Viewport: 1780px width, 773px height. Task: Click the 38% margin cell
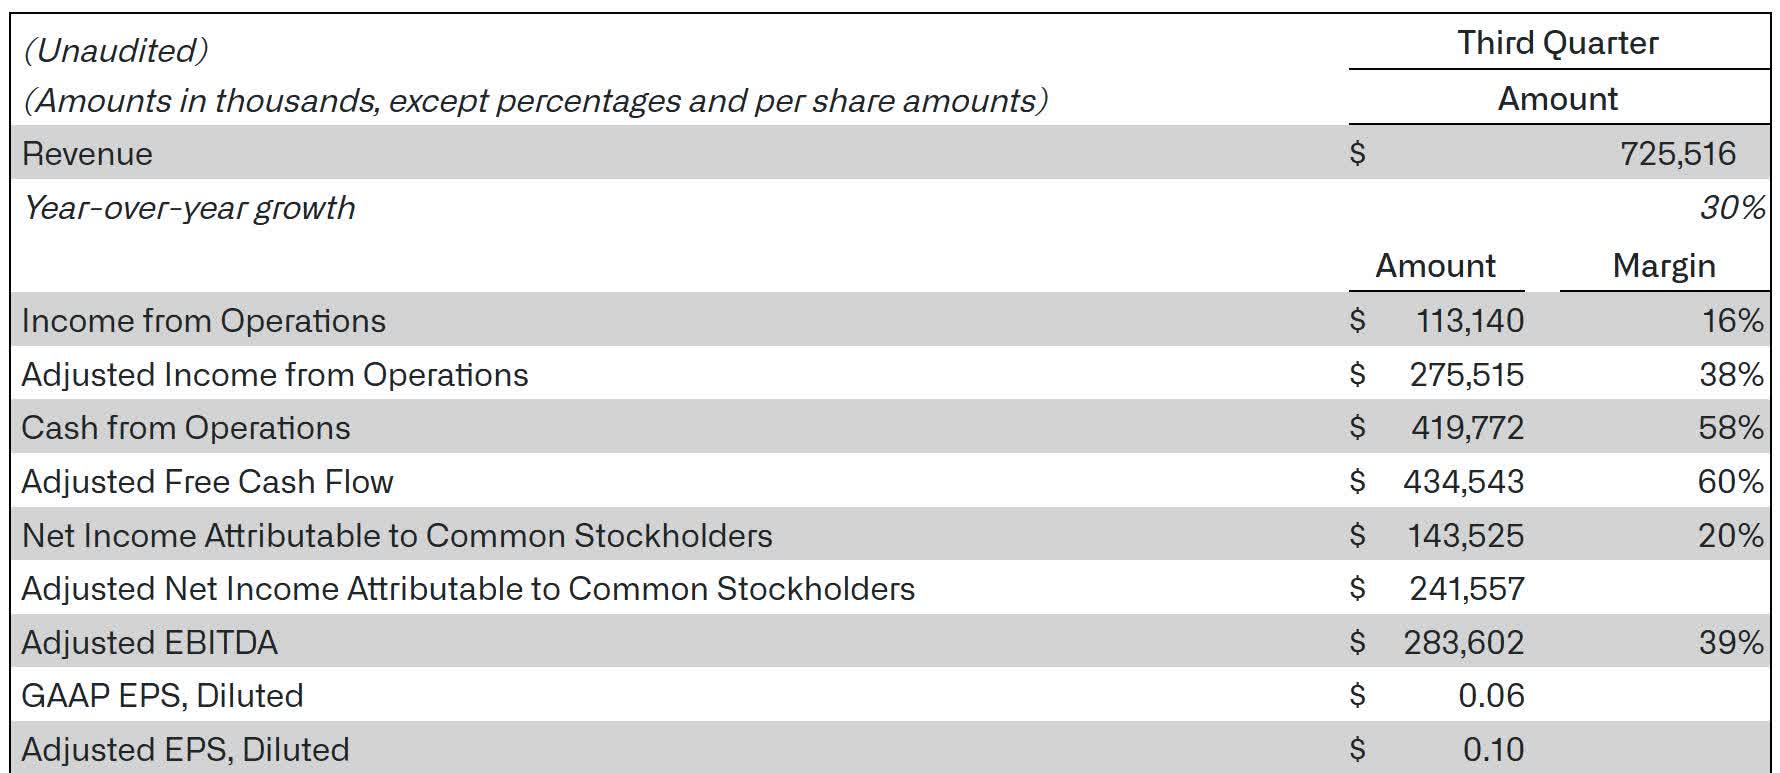[x=1730, y=374]
